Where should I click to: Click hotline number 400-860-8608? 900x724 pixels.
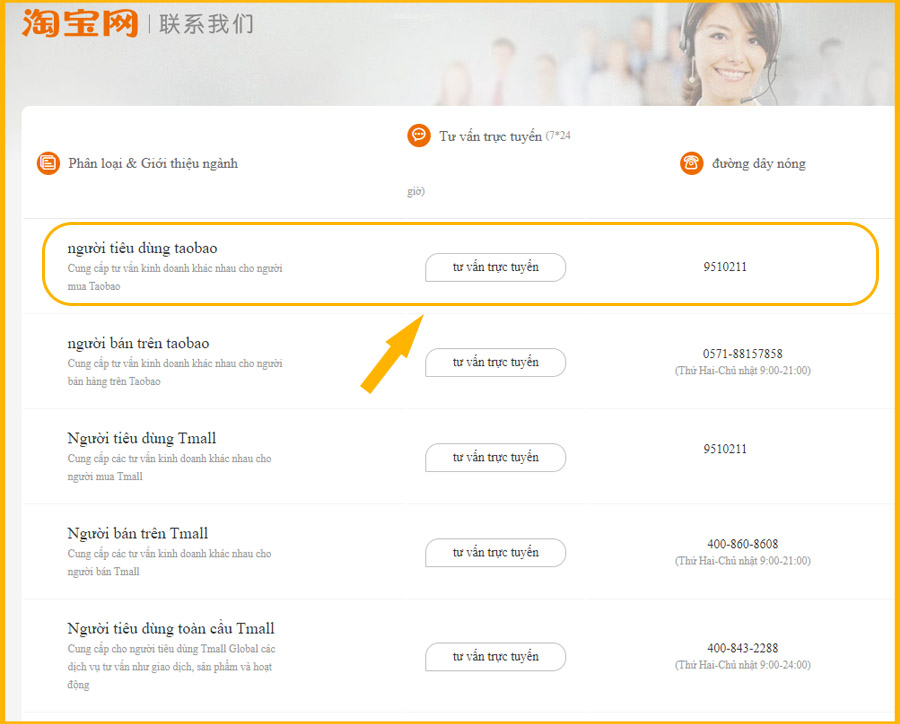pyautogui.click(x=742, y=544)
